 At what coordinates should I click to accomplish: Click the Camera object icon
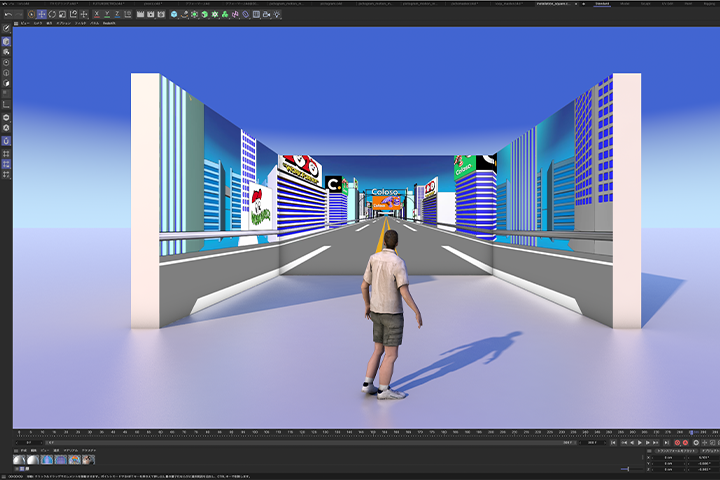(x=267, y=14)
